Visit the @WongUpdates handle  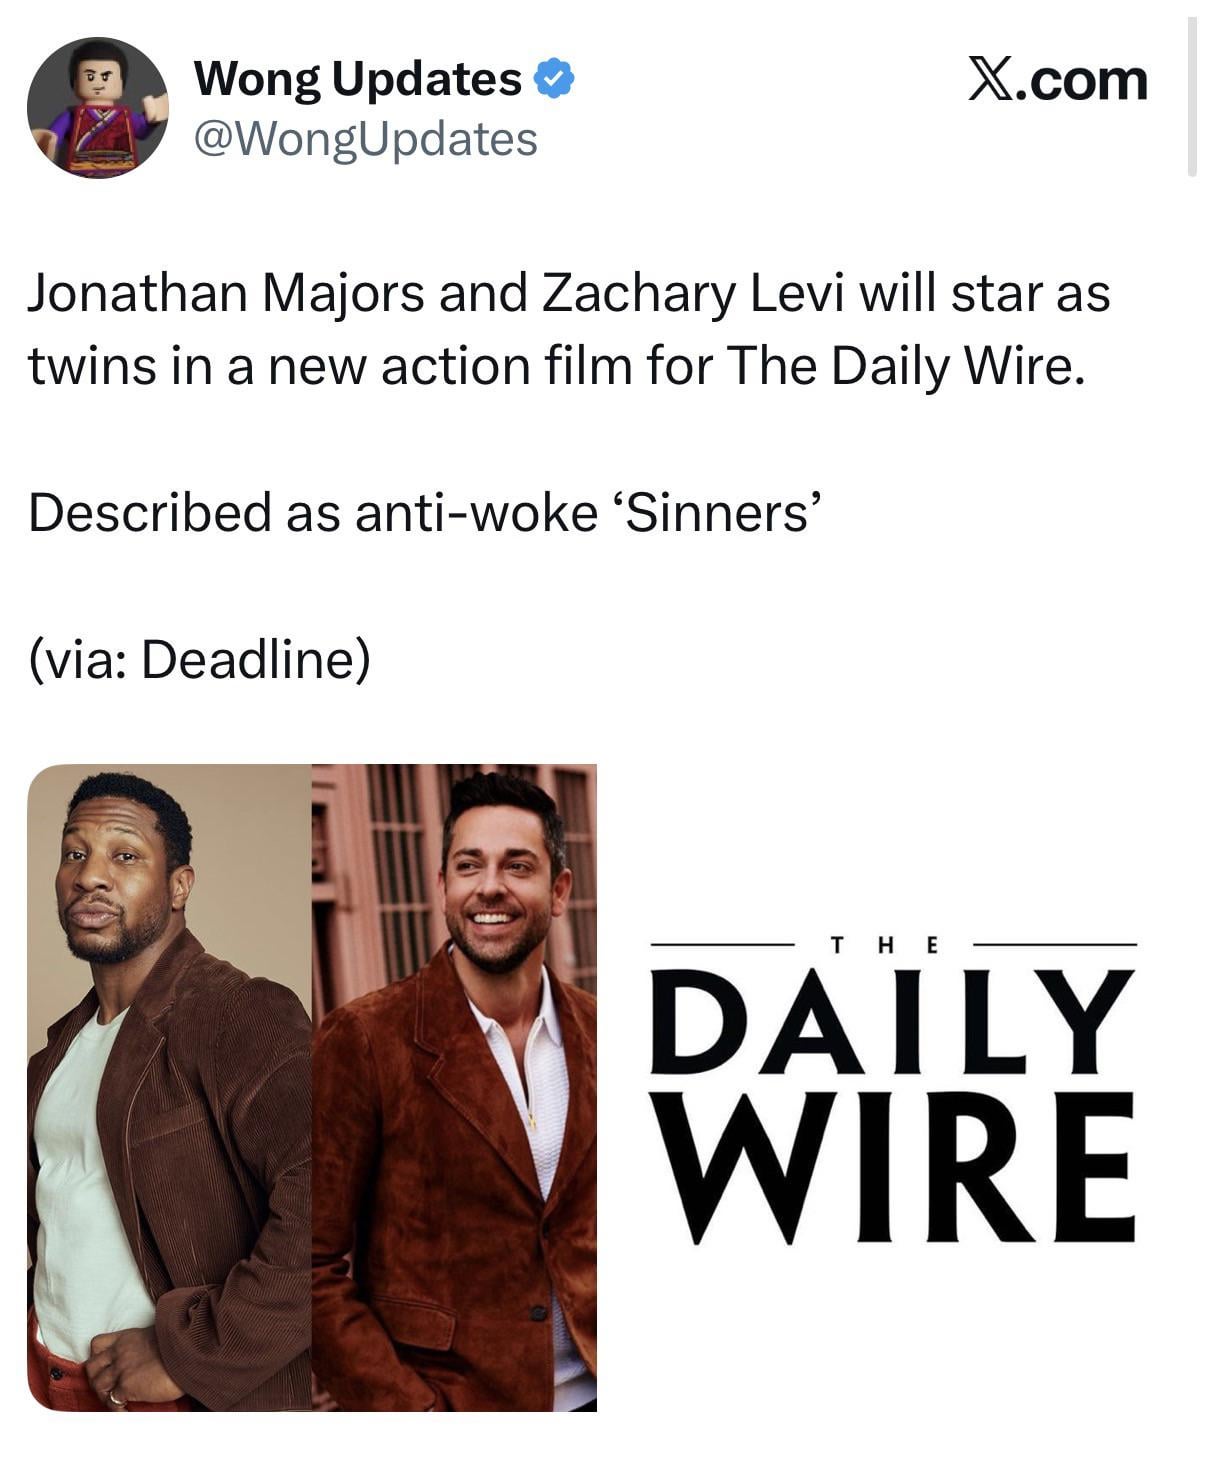coord(365,139)
